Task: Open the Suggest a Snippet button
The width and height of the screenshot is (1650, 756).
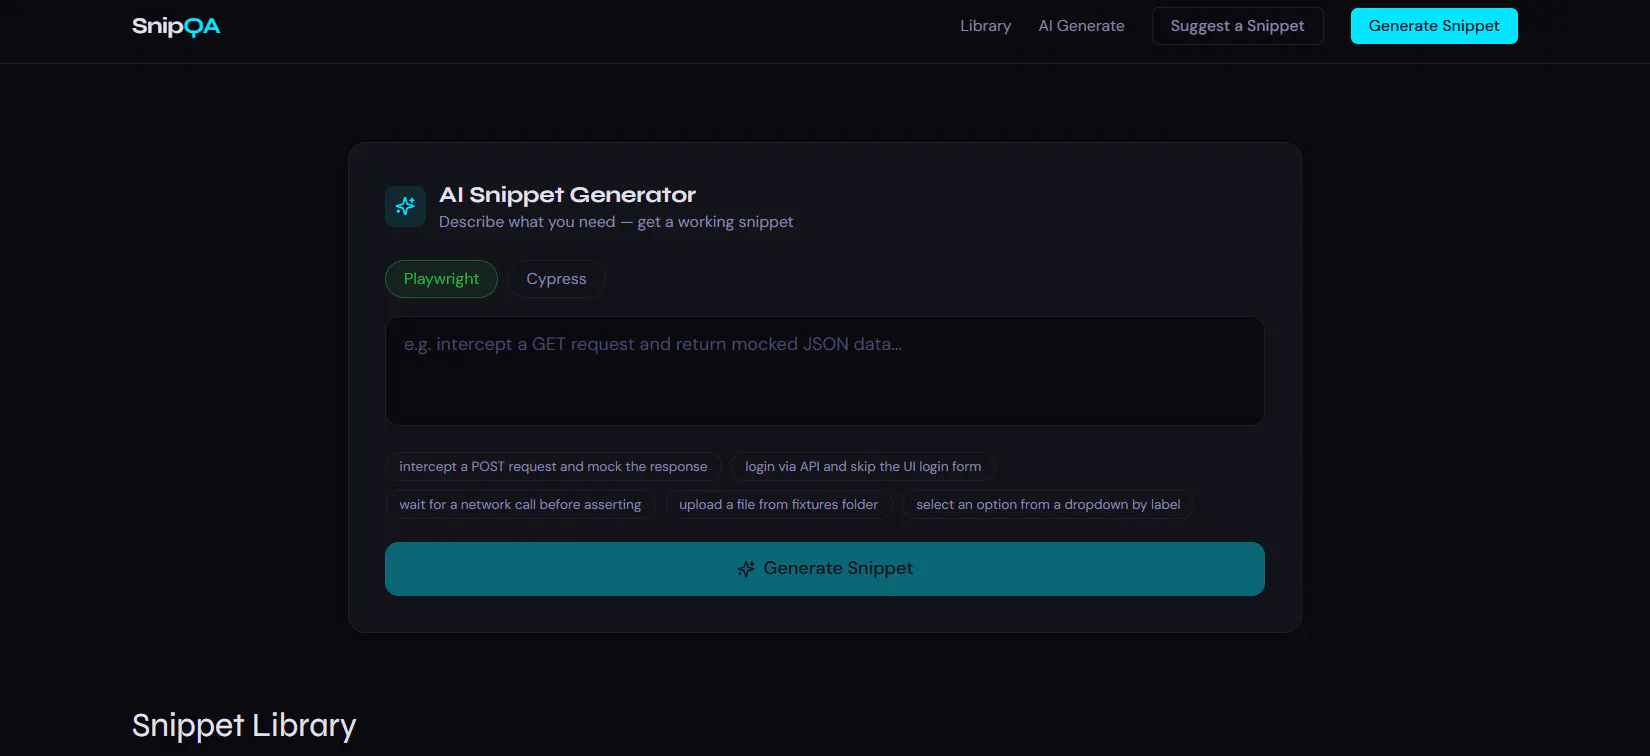Action: point(1237,26)
